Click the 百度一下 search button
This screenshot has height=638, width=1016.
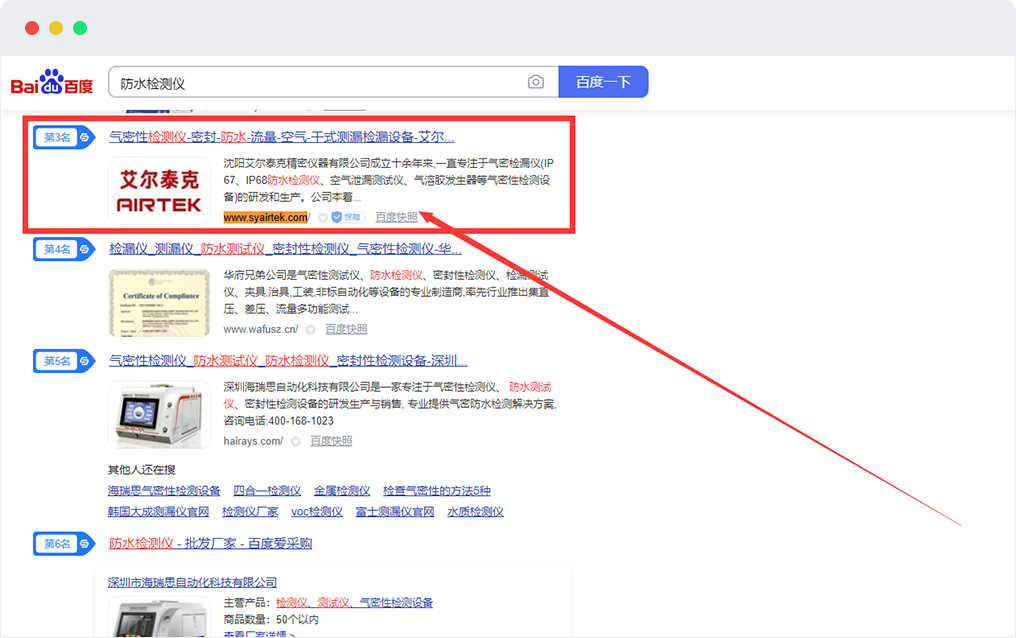tap(603, 82)
